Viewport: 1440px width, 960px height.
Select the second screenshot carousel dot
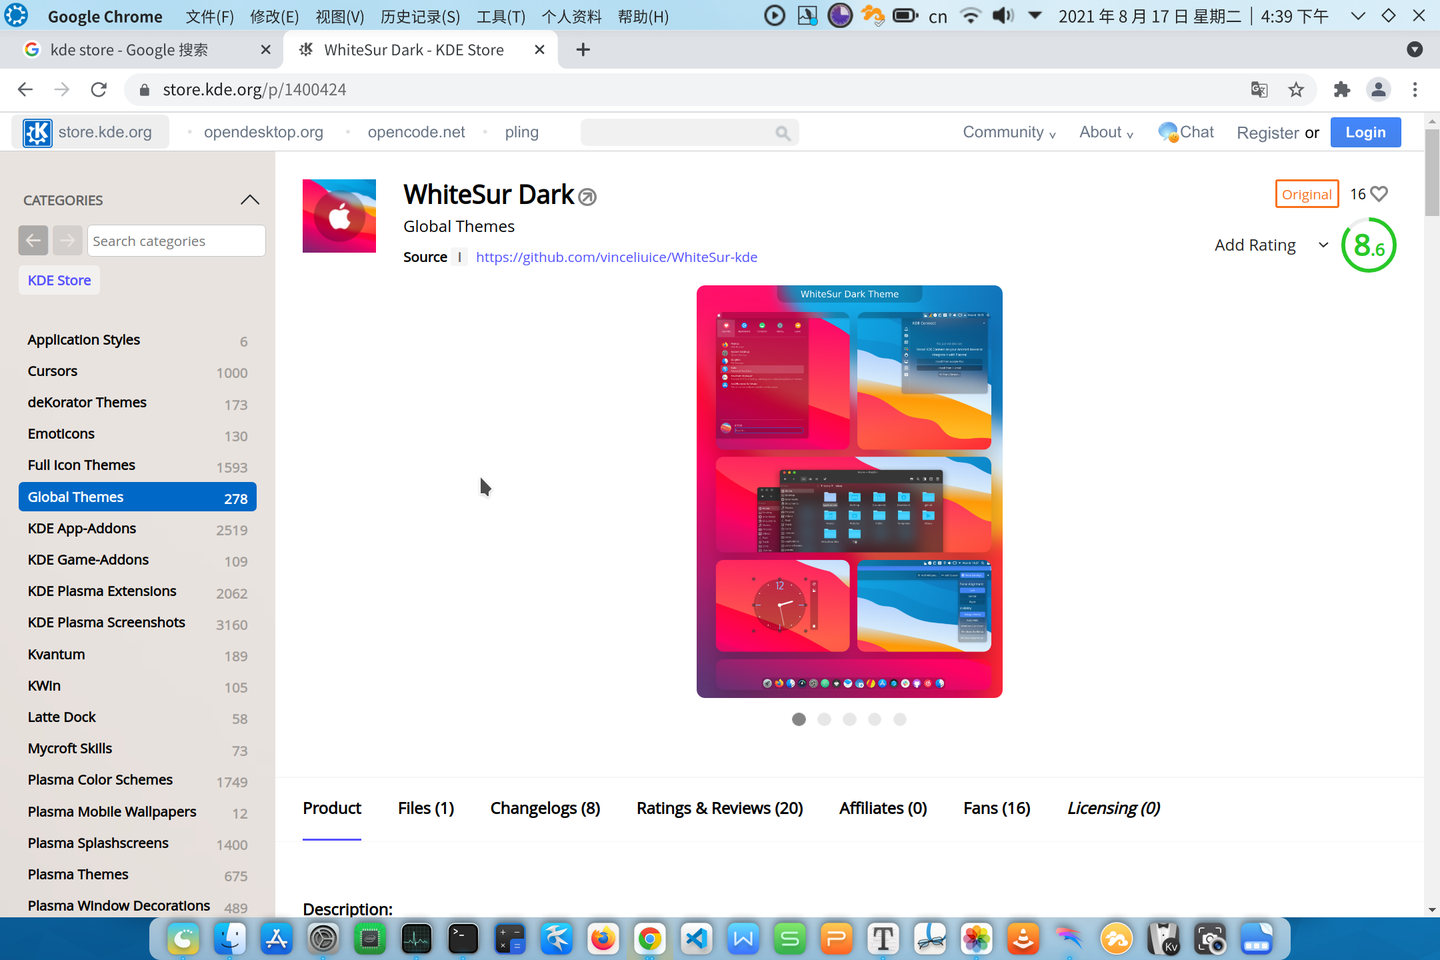(x=824, y=719)
